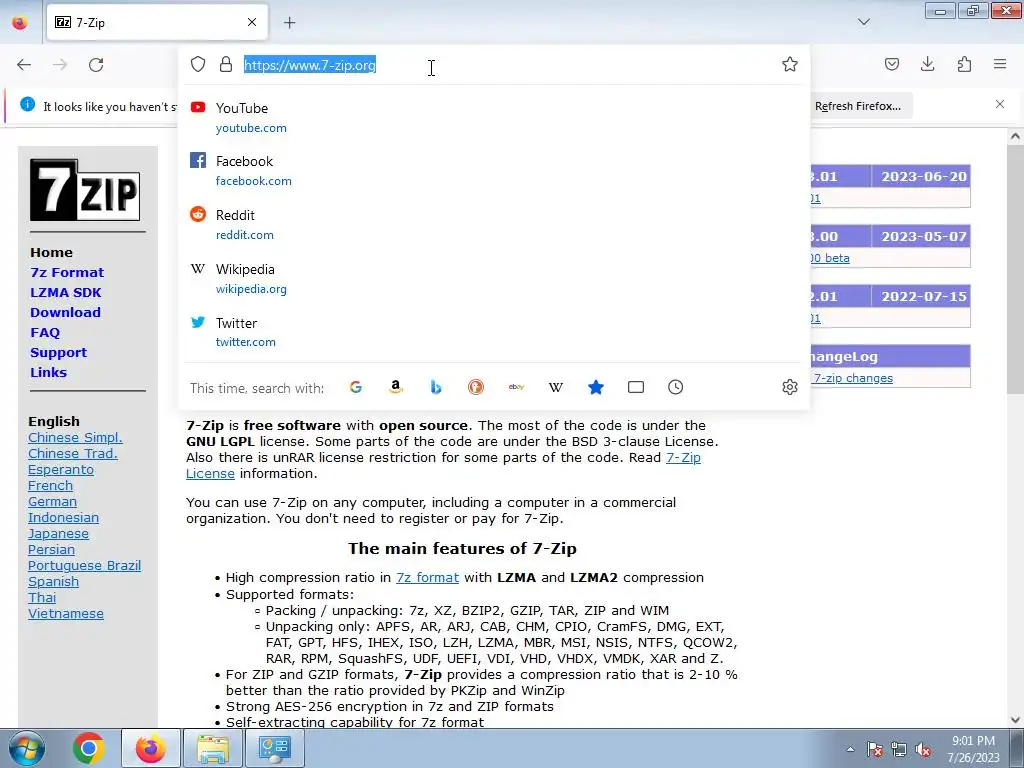Switch language to Vietnamese
Viewport: 1024px width, 768px height.
click(66, 613)
